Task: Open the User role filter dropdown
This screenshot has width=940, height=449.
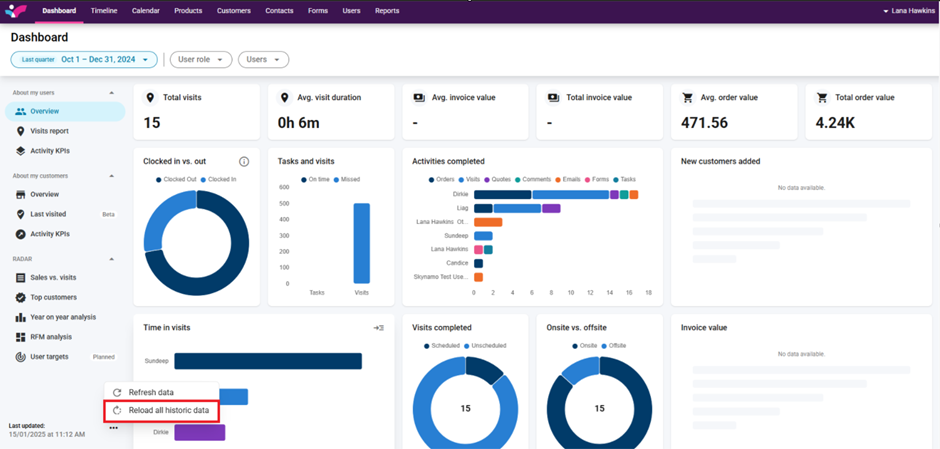Action: pyautogui.click(x=200, y=60)
